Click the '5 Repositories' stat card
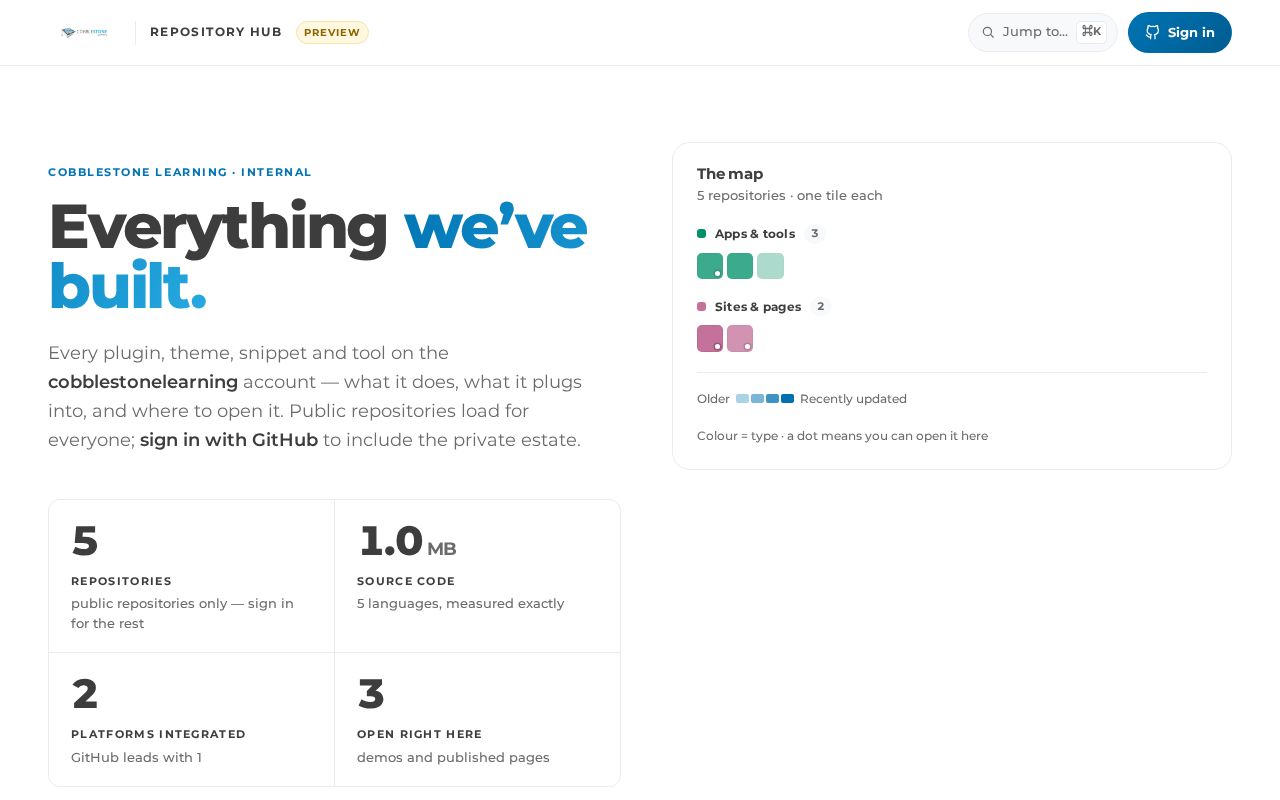 [191, 576]
